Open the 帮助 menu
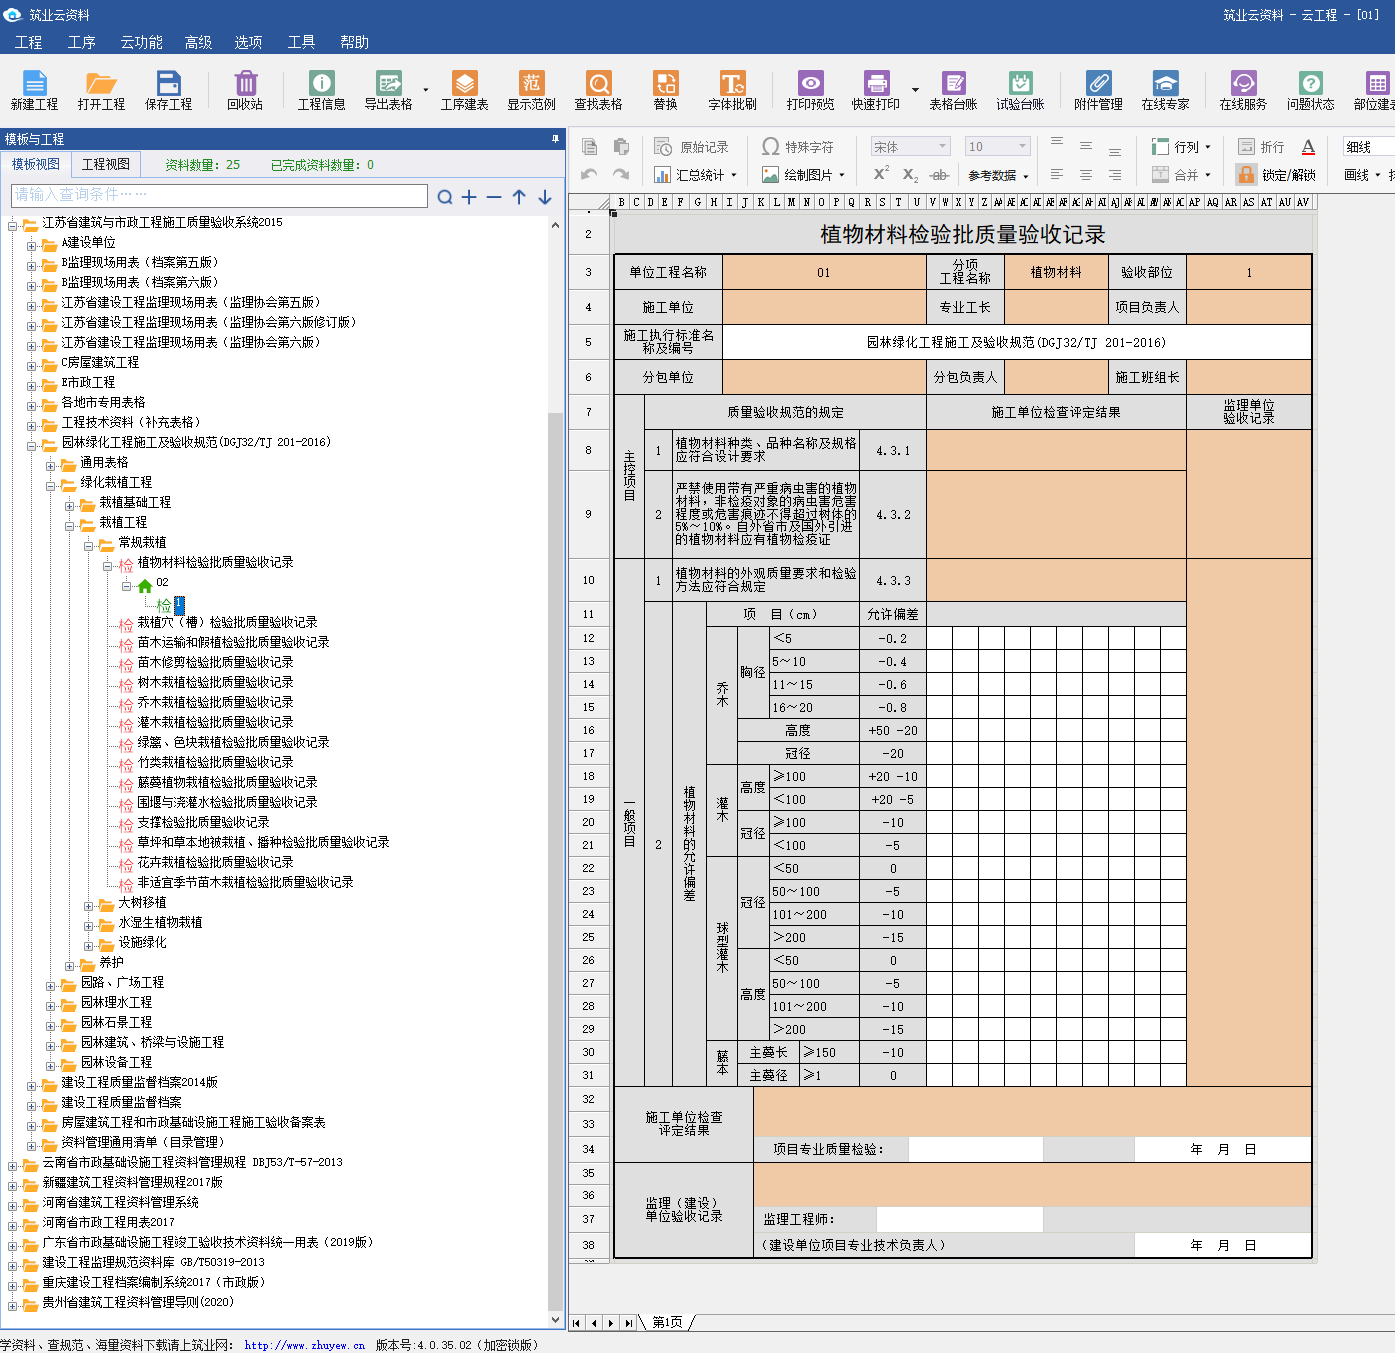 (354, 42)
